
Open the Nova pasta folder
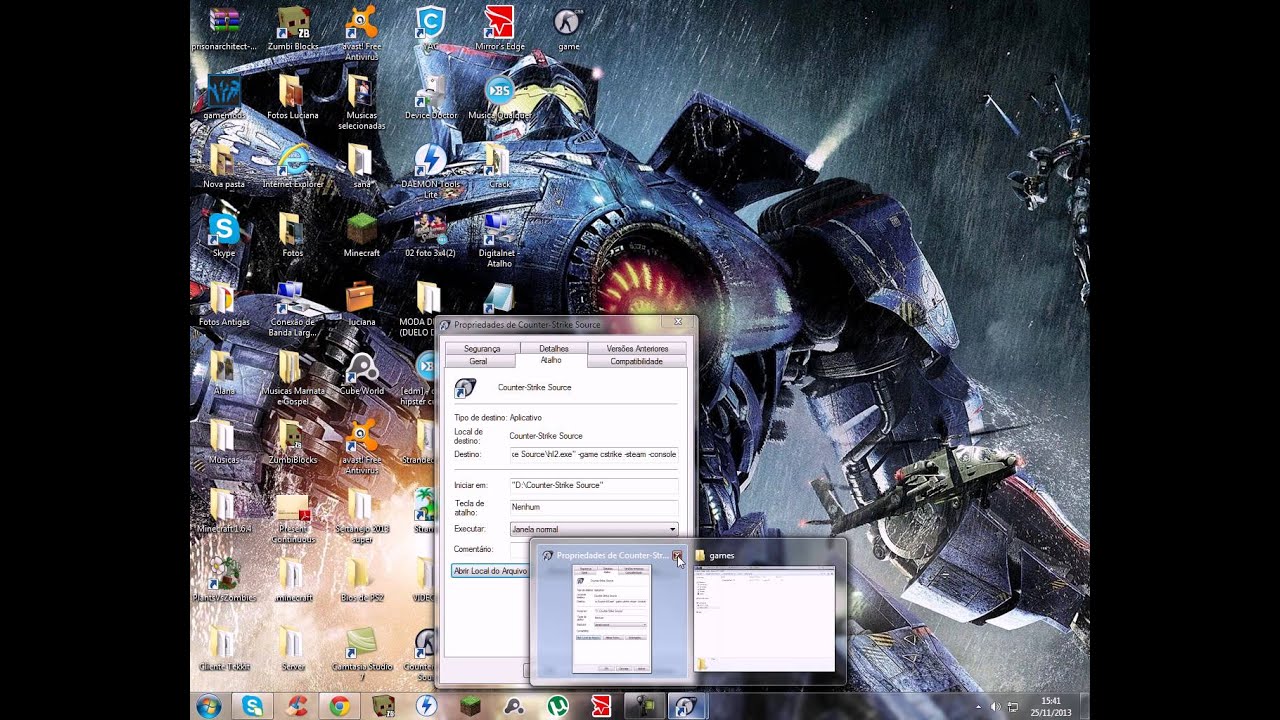coord(224,166)
